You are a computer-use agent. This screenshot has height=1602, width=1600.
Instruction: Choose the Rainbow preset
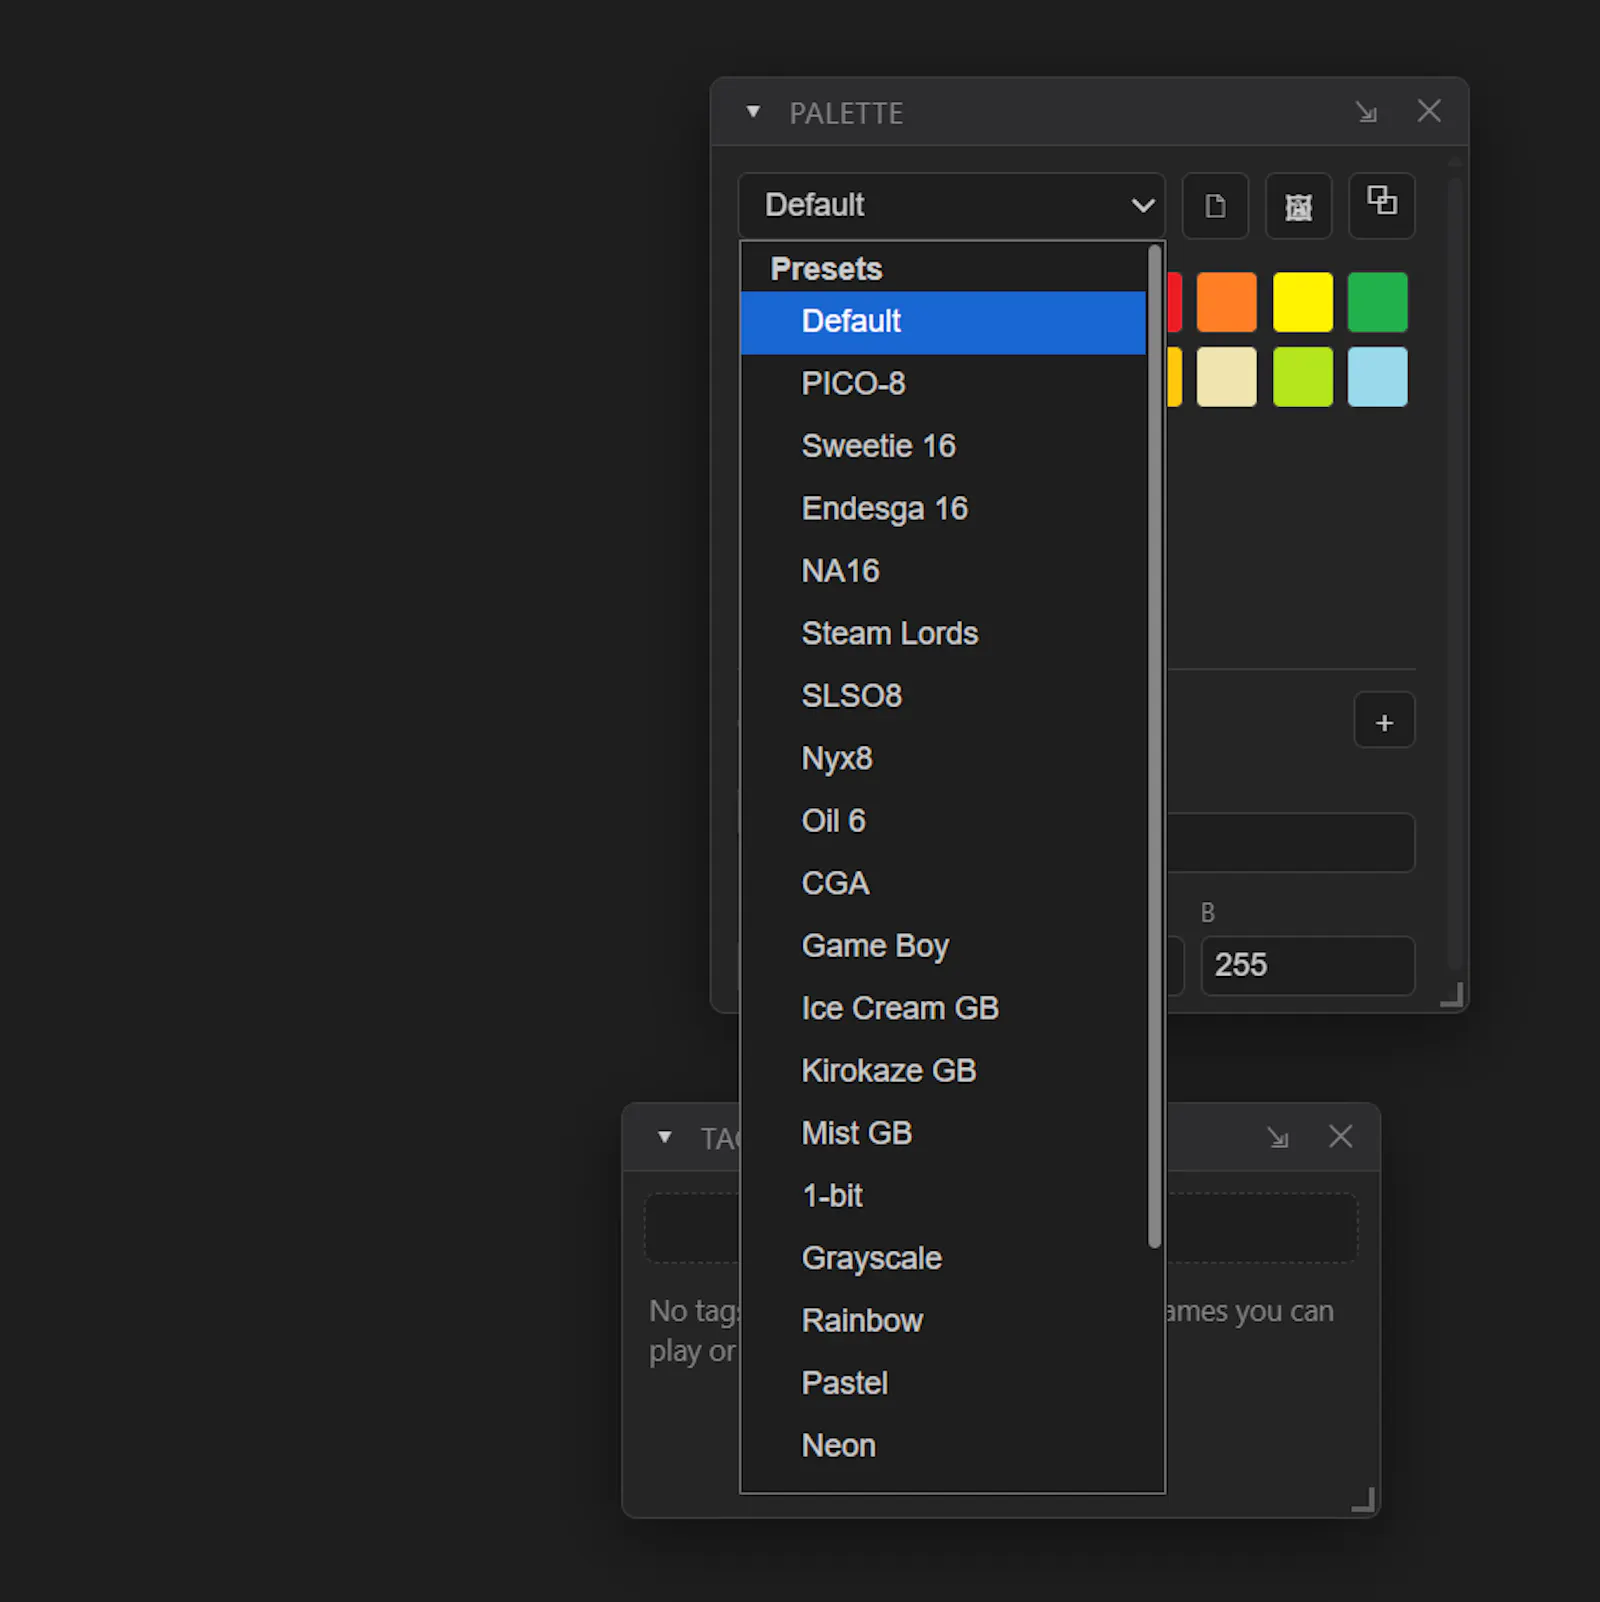point(943,1322)
